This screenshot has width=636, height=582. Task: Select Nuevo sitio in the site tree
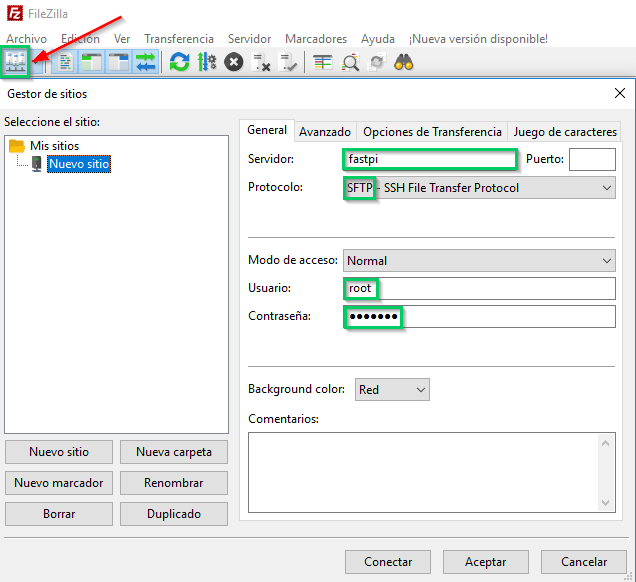[x=79, y=163]
